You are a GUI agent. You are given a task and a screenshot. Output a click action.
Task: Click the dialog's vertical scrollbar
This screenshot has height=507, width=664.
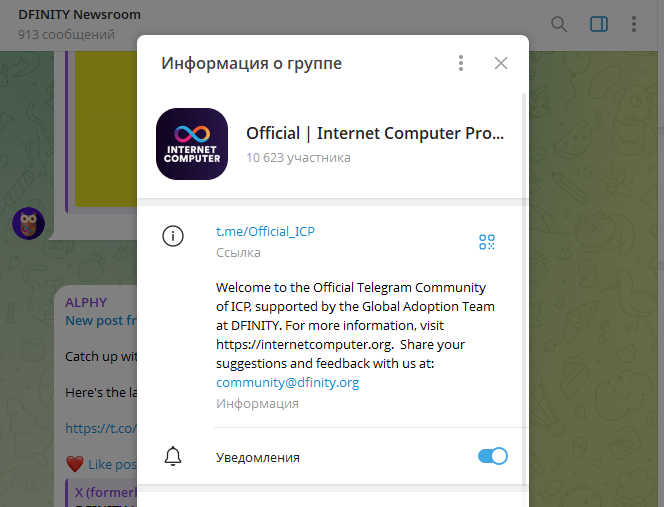coord(524,288)
